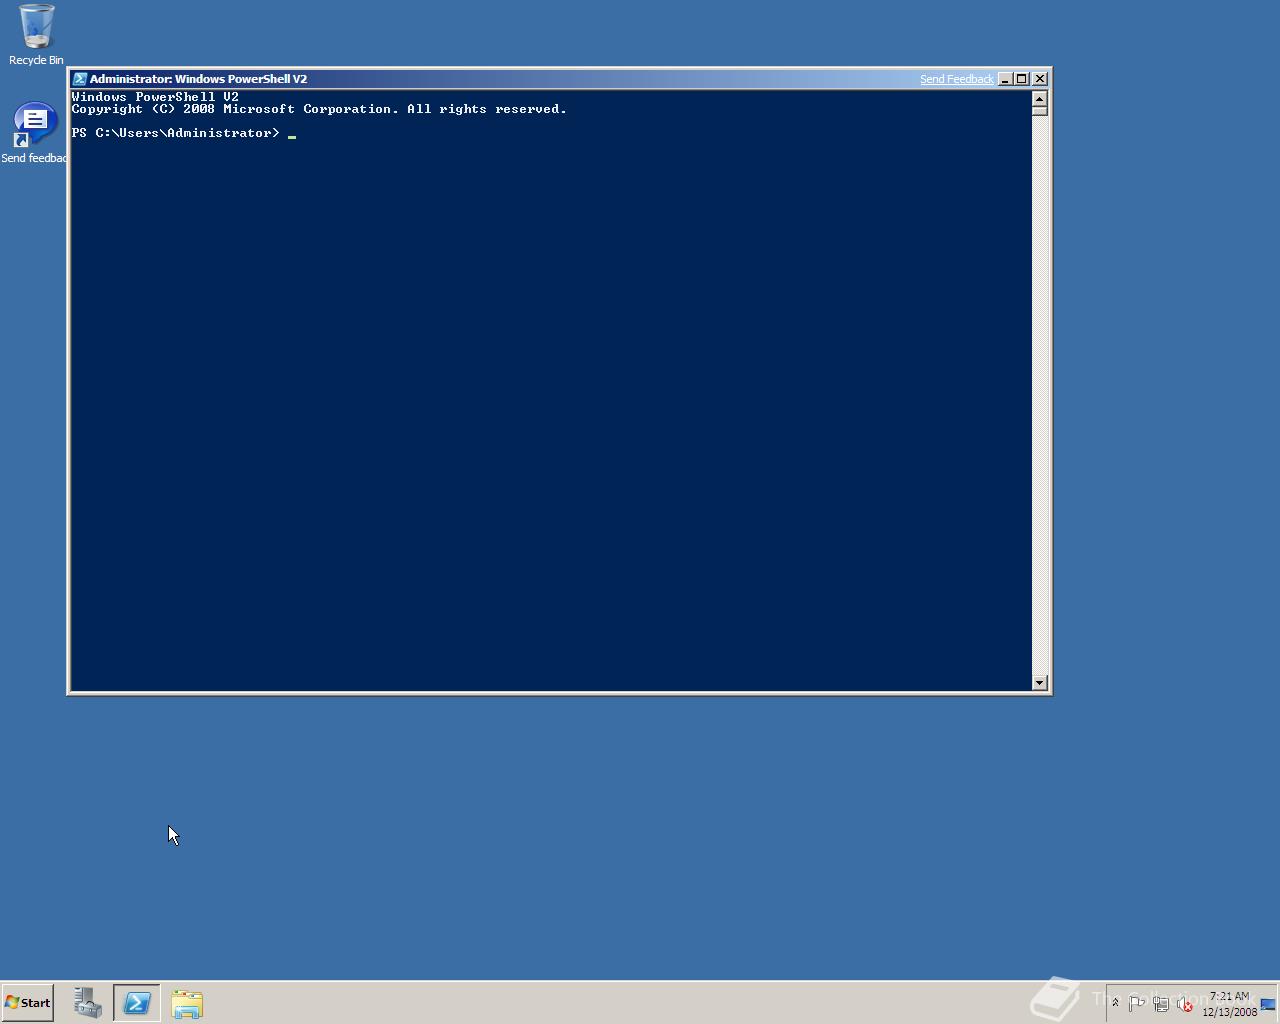This screenshot has height=1024, width=1280.
Task: Click the PowerShell icon in the window title bar
Action: click(79, 79)
